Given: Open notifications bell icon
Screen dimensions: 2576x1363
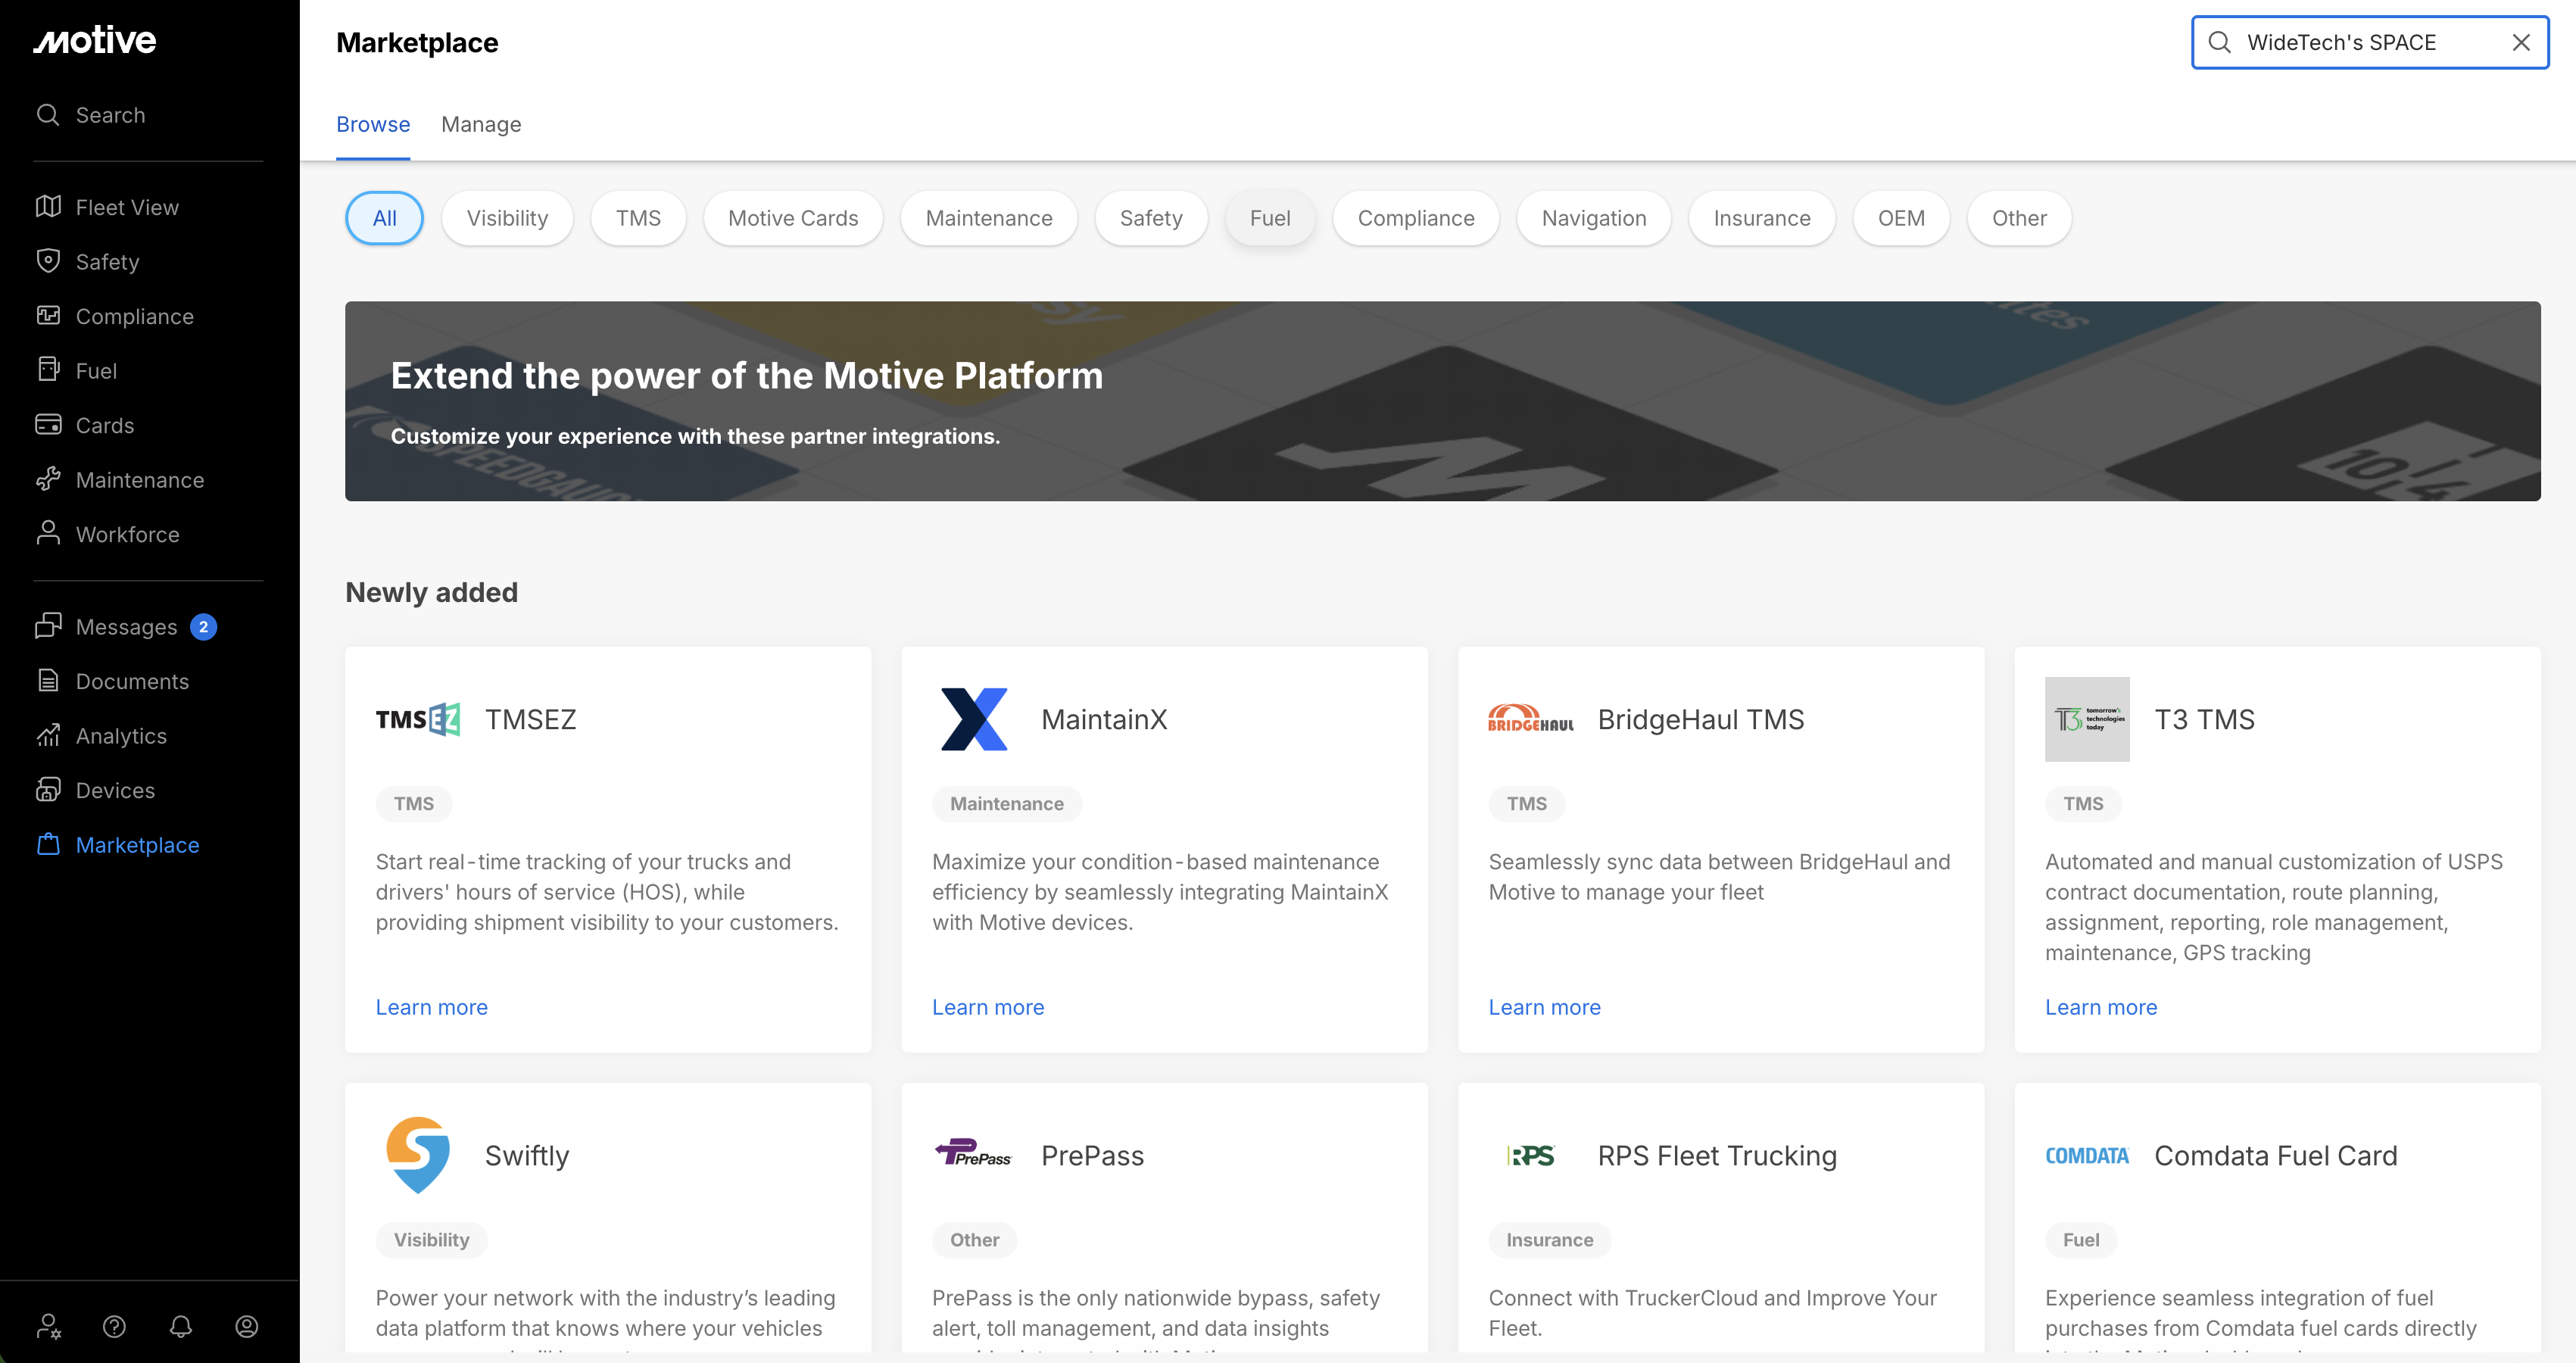Looking at the screenshot, I should pos(180,1326).
